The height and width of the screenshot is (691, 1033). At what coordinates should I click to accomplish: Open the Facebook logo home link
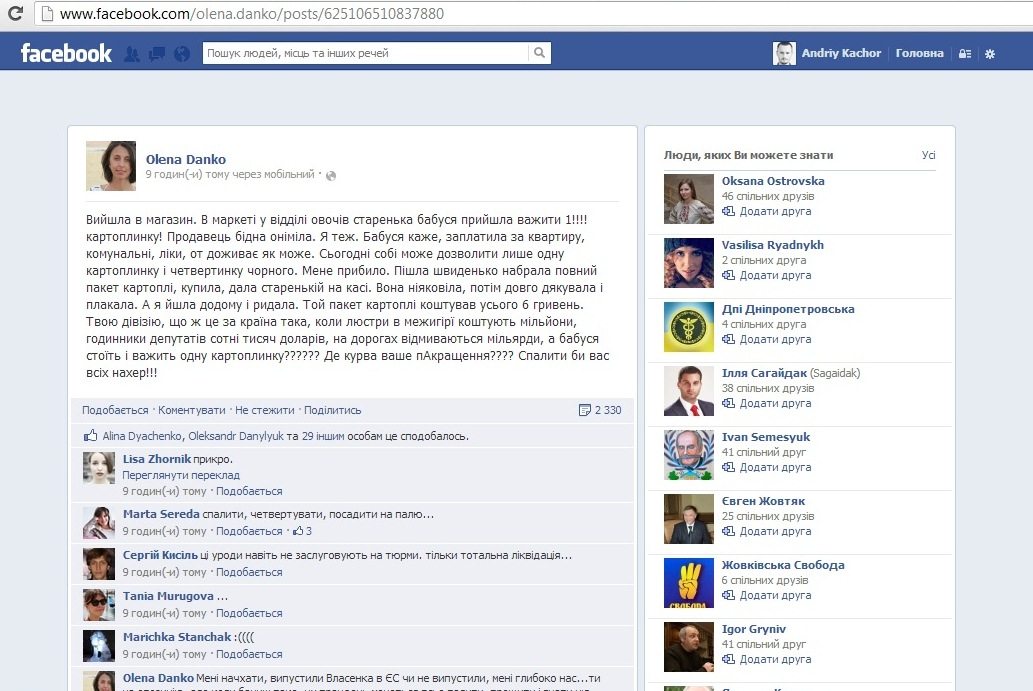click(66, 53)
